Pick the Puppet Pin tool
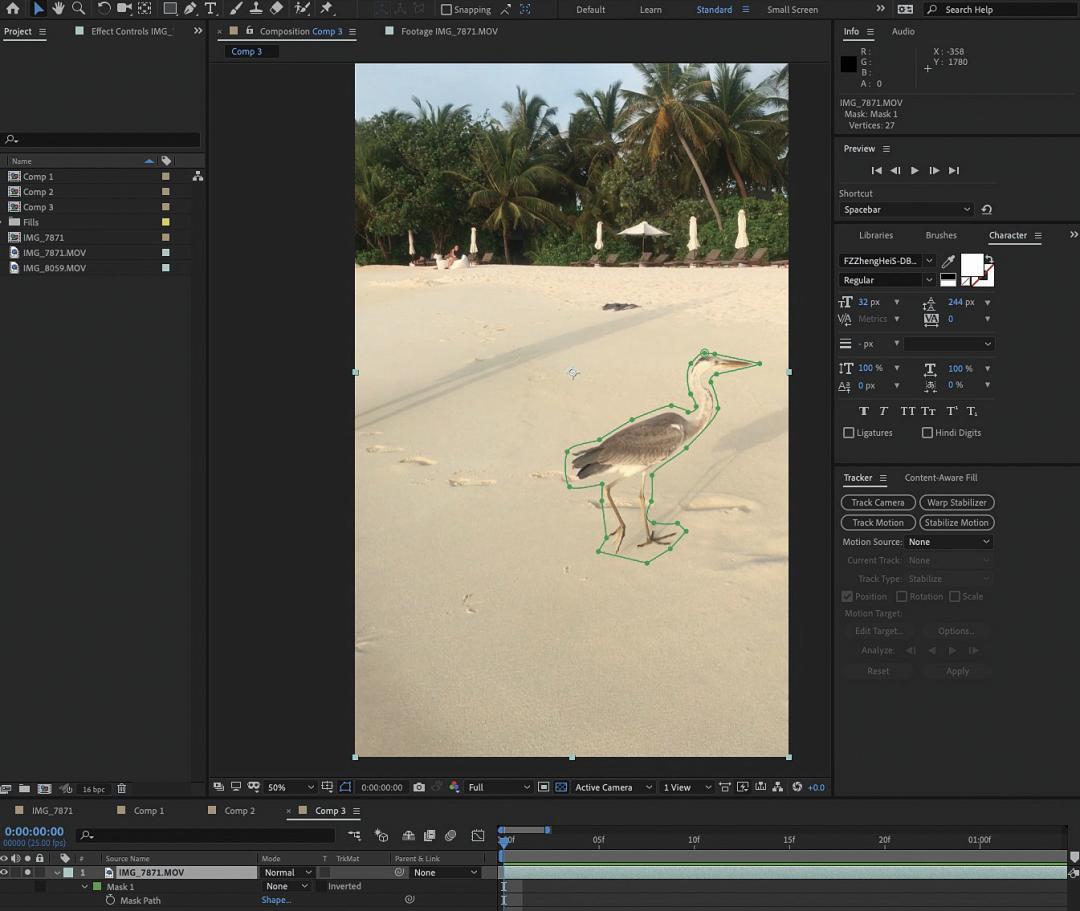Viewport: 1080px width, 911px height. coord(326,9)
